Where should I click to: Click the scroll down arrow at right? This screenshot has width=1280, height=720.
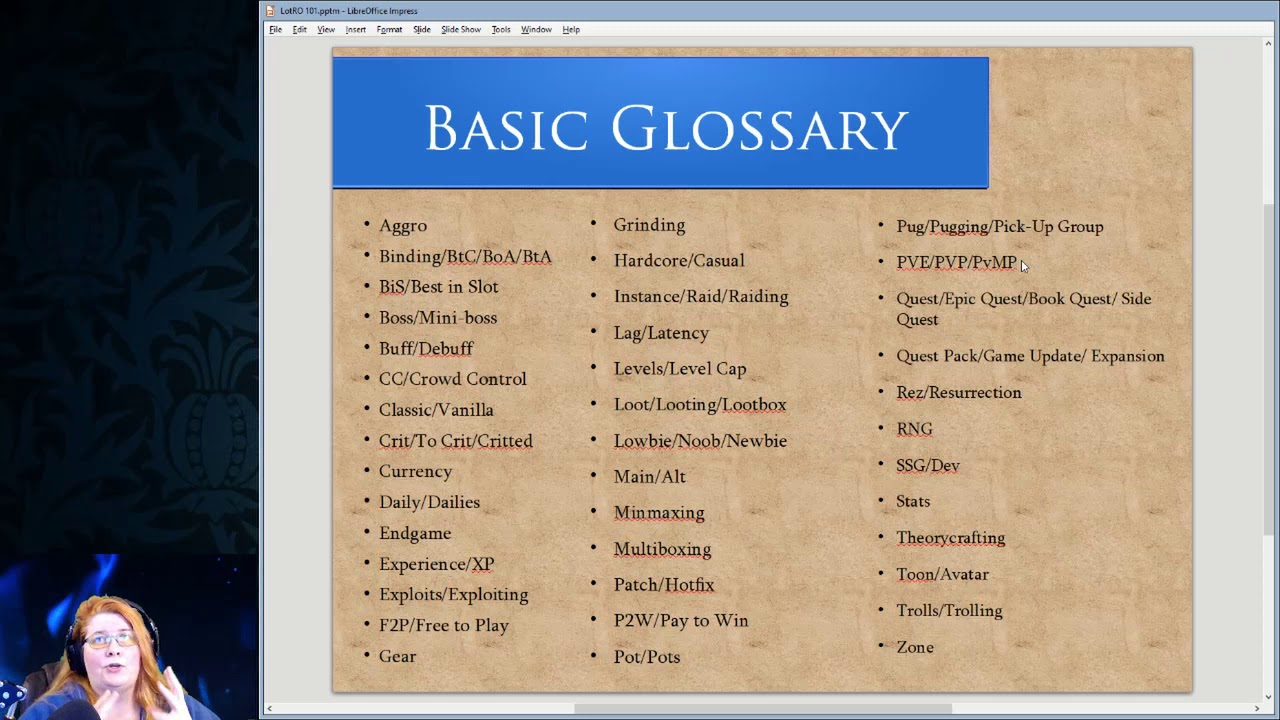coord(1270,696)
